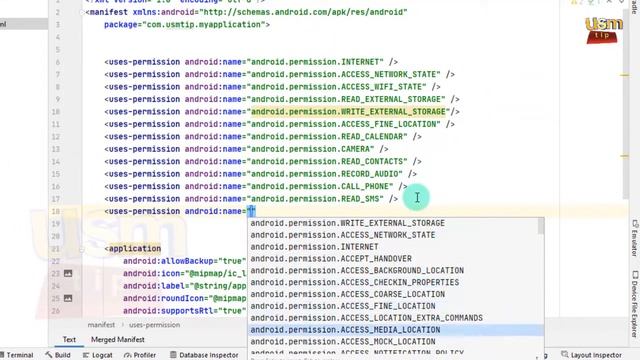Click the editor vertical scrollbar
Viewport: 640px width, 360px height.
click(x=626, y=104)
